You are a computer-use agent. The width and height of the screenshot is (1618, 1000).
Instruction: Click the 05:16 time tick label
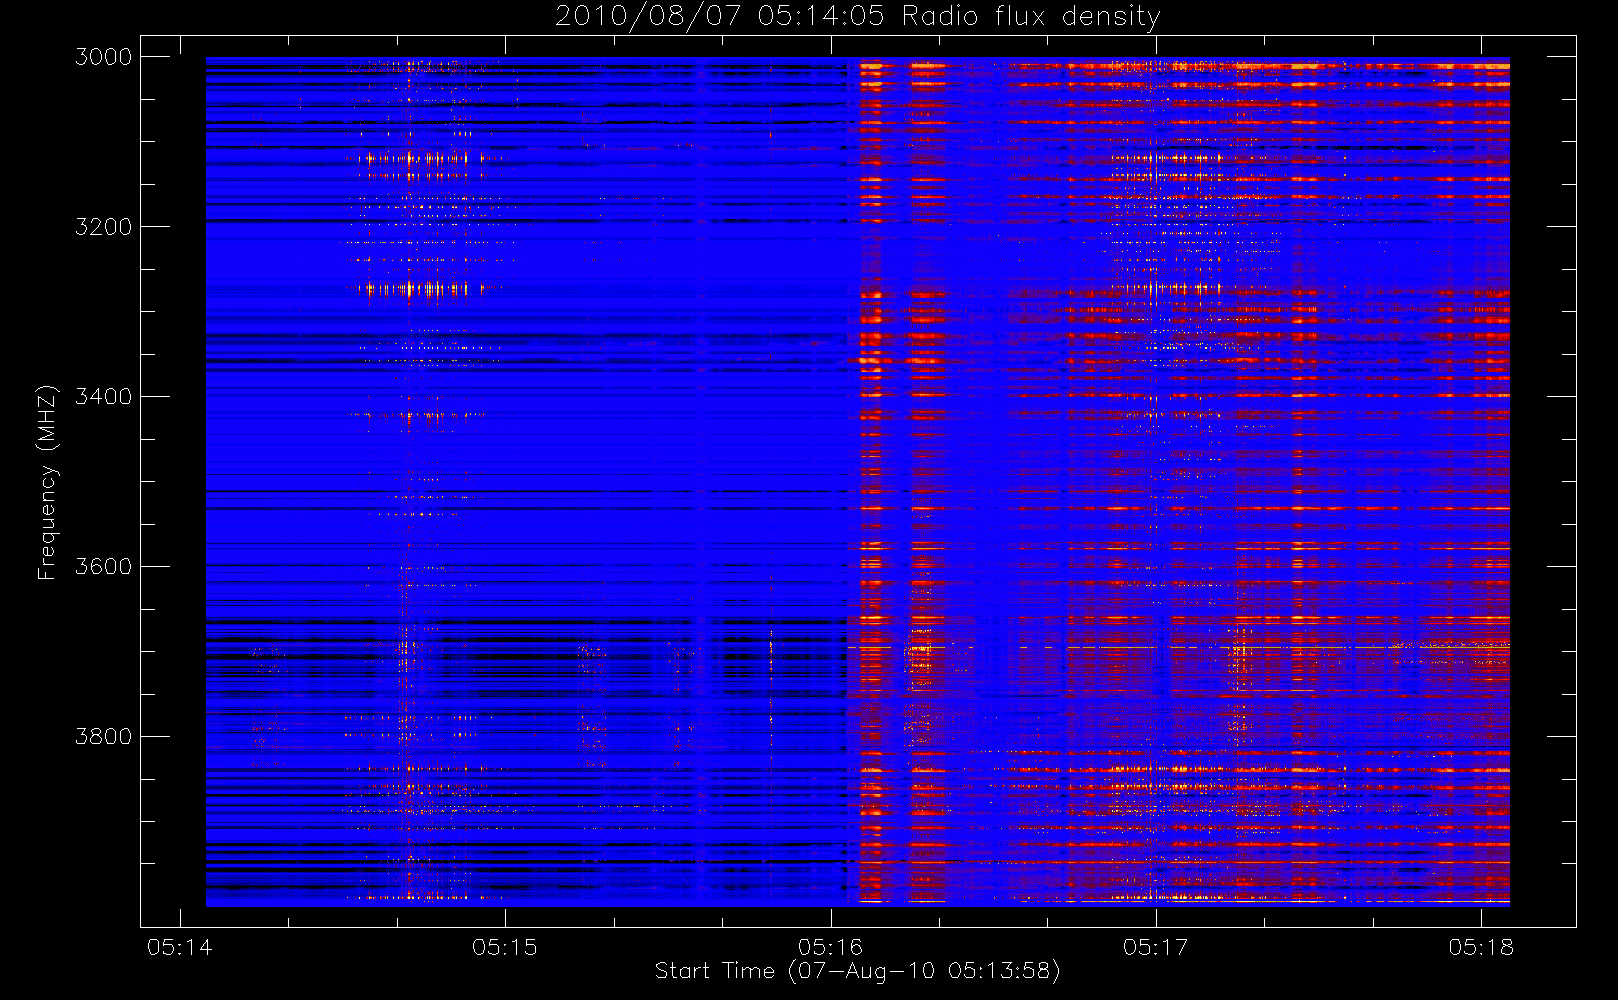click(831, 947)
